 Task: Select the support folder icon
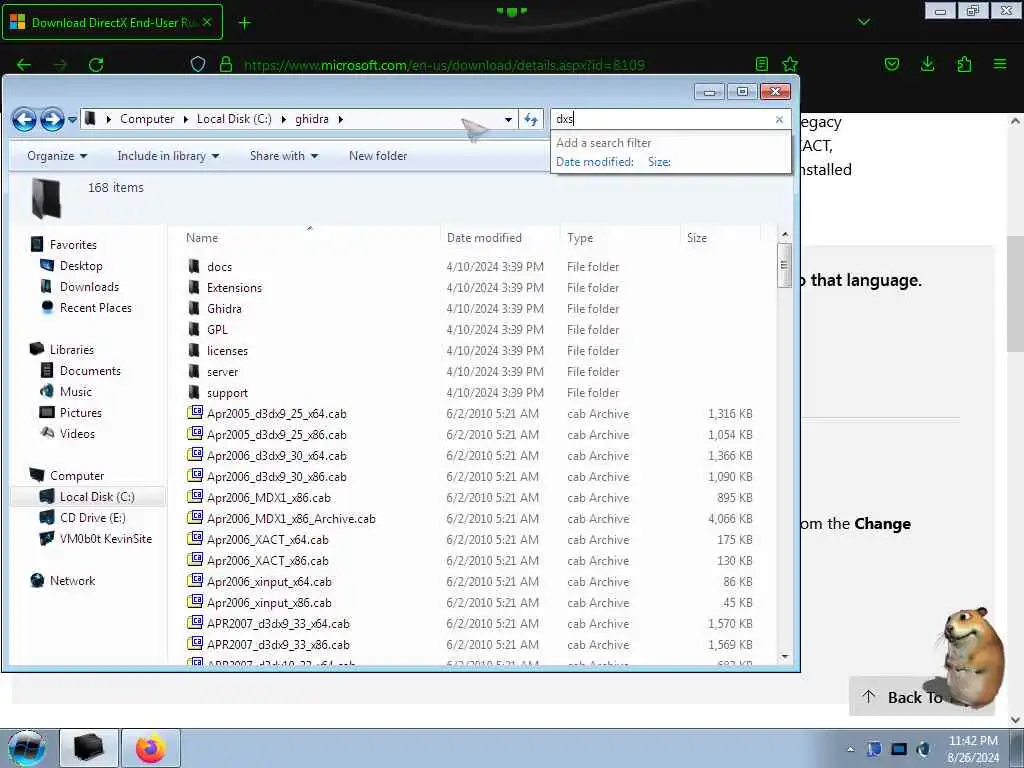click(x=194, y=392)
